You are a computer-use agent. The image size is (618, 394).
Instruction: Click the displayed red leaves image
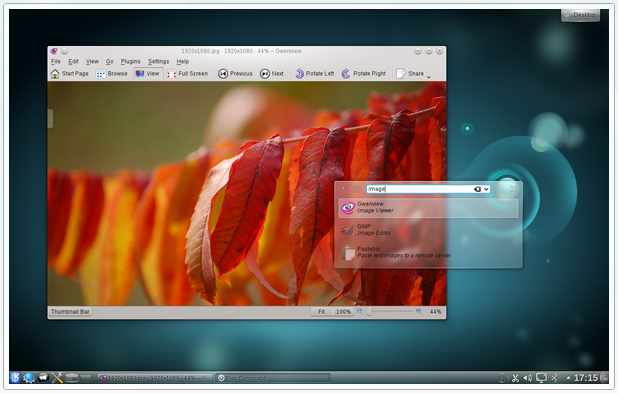tap(247, 193)
